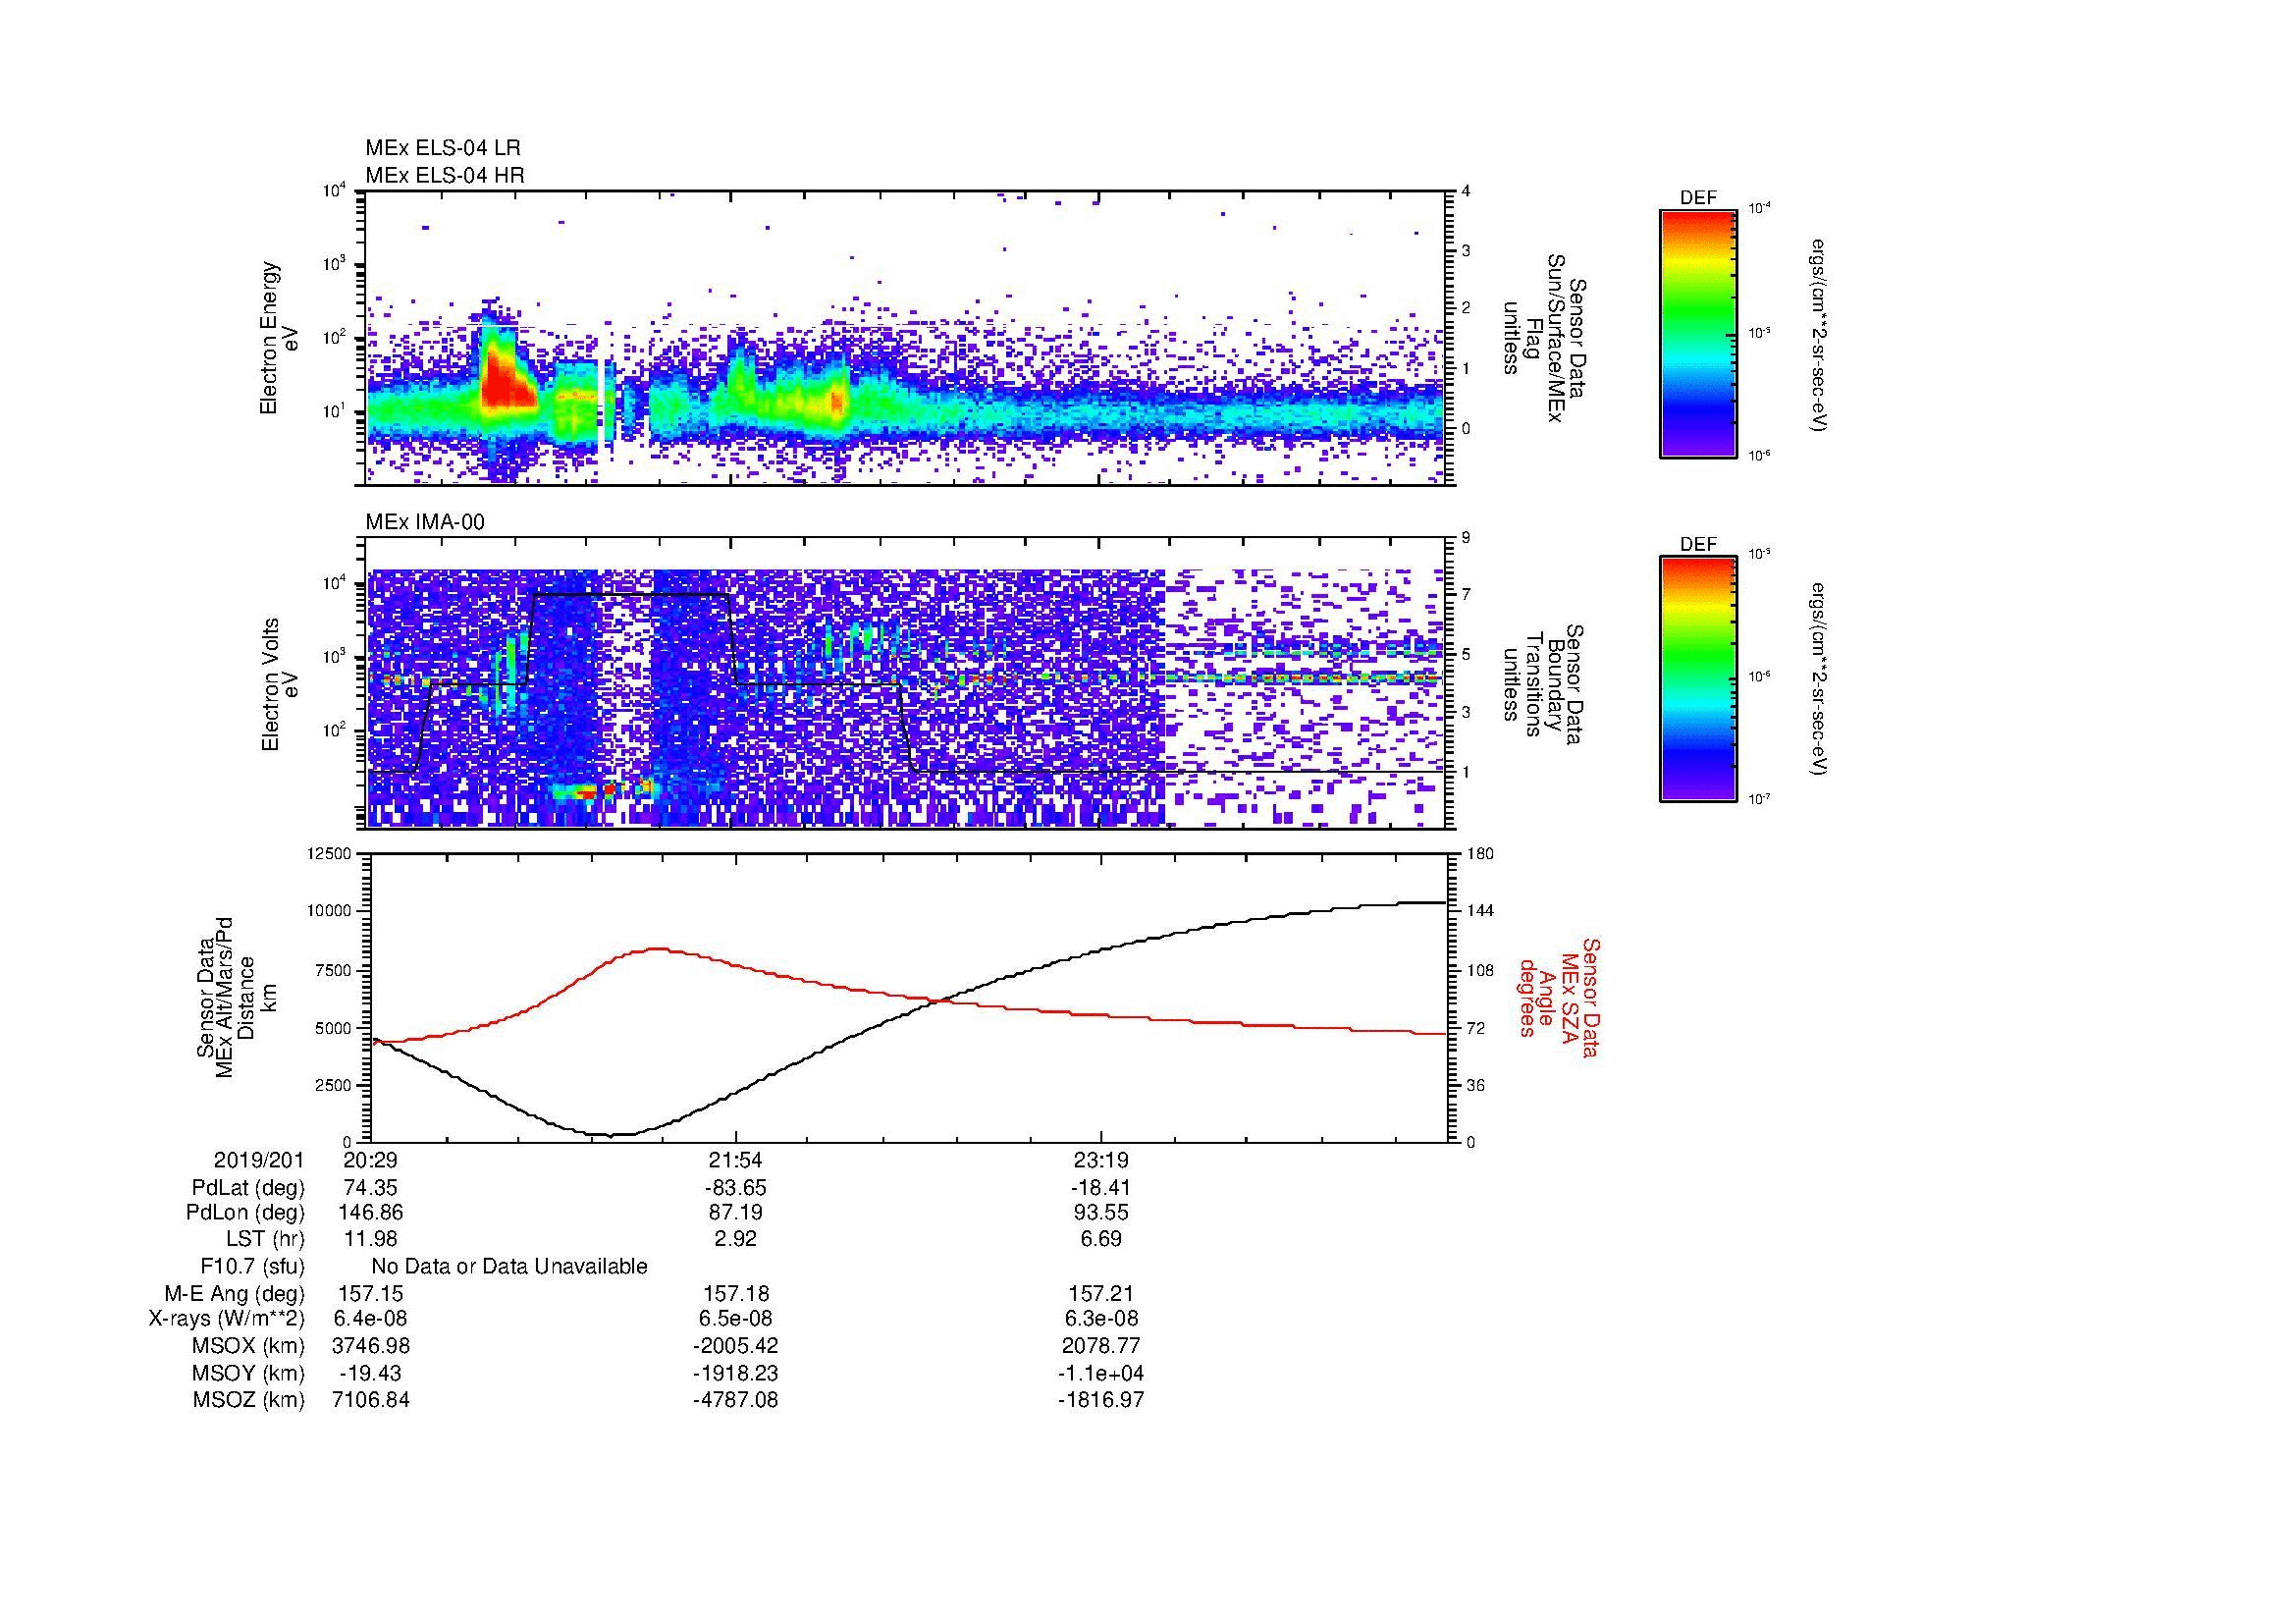Click the 'MSOZ (km)' row label
The image size is (2296, 1623).
(x=249, y=1401)
